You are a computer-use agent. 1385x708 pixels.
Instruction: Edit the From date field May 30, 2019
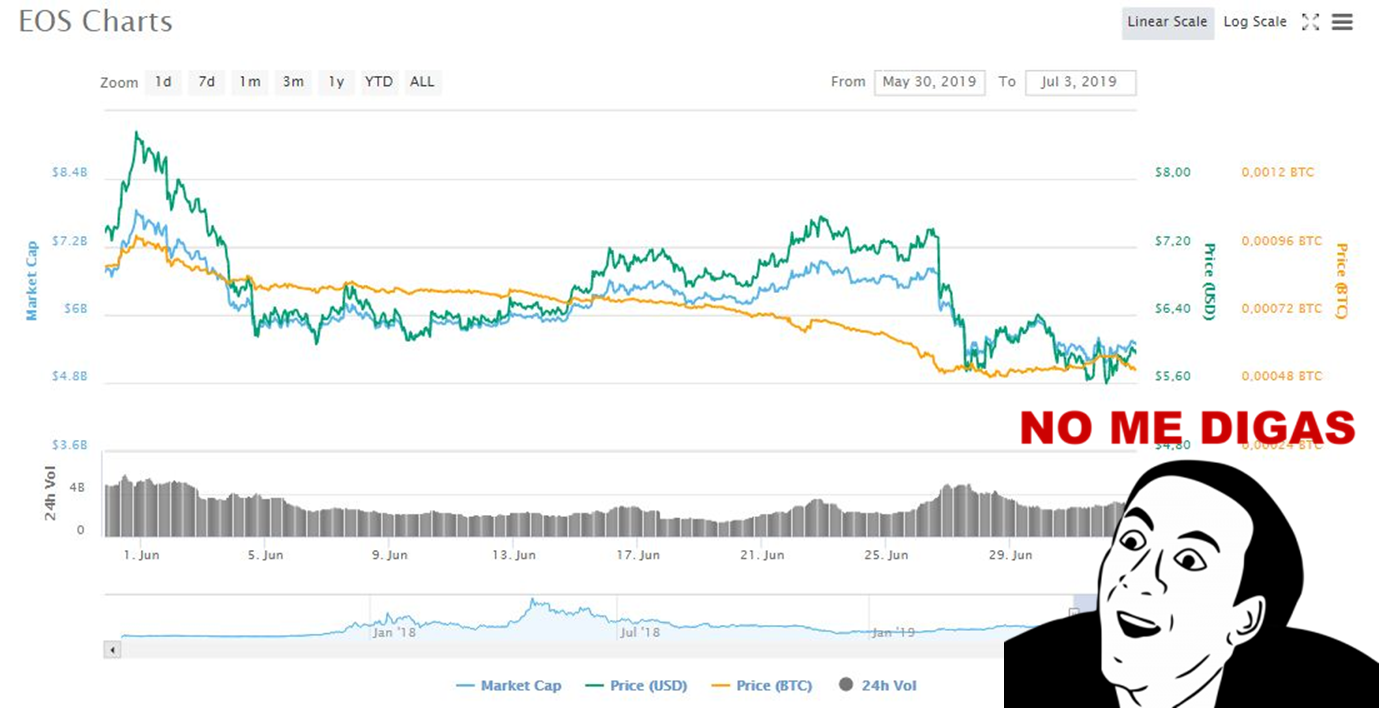[930, 82]
